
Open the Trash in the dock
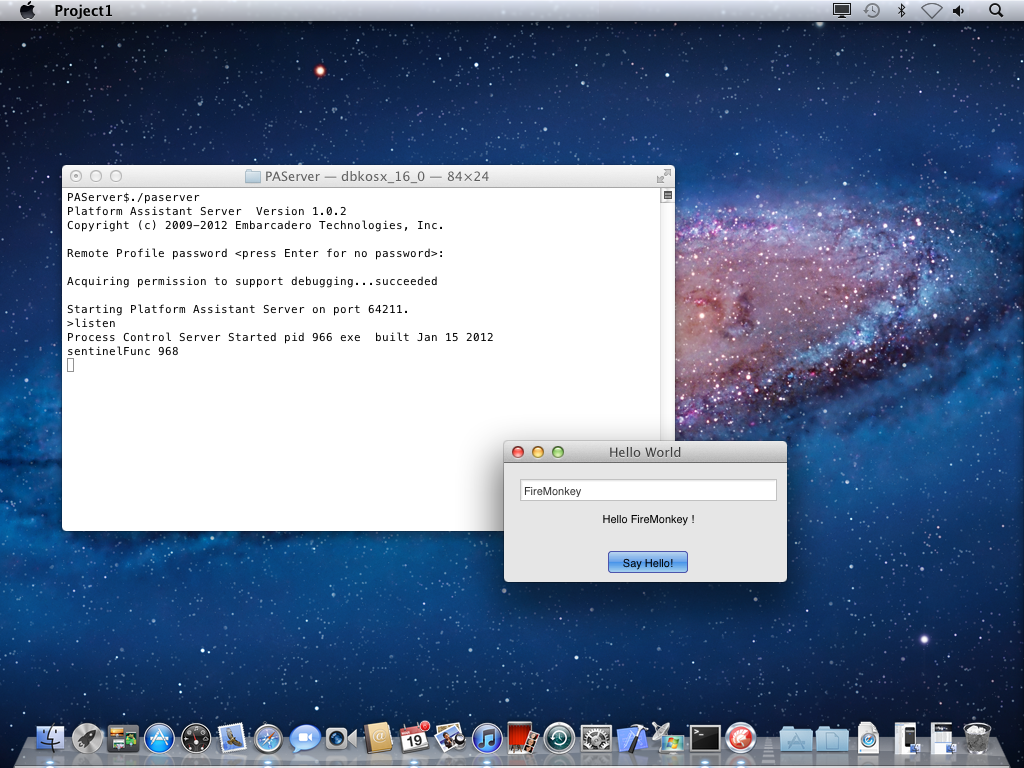(x=977, y=739)
